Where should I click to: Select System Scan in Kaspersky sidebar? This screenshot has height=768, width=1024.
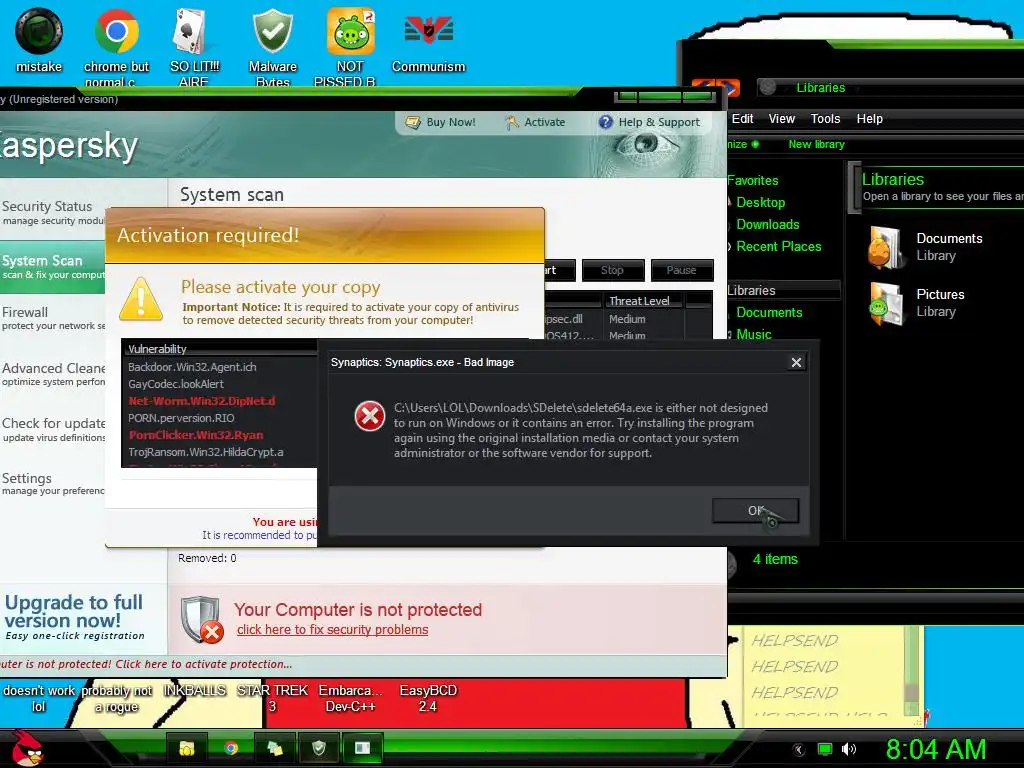pos(52,267)
